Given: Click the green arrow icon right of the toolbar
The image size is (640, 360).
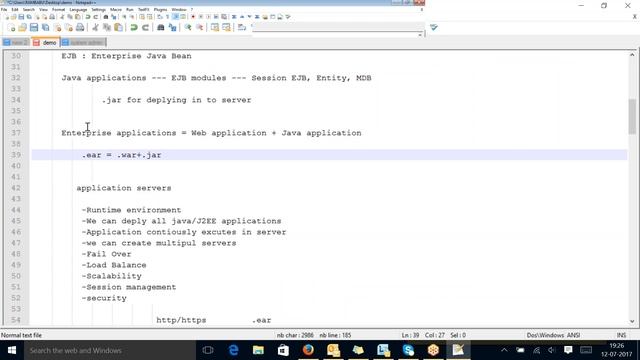Looking at the screenshot, I should [x=433, y=27].
